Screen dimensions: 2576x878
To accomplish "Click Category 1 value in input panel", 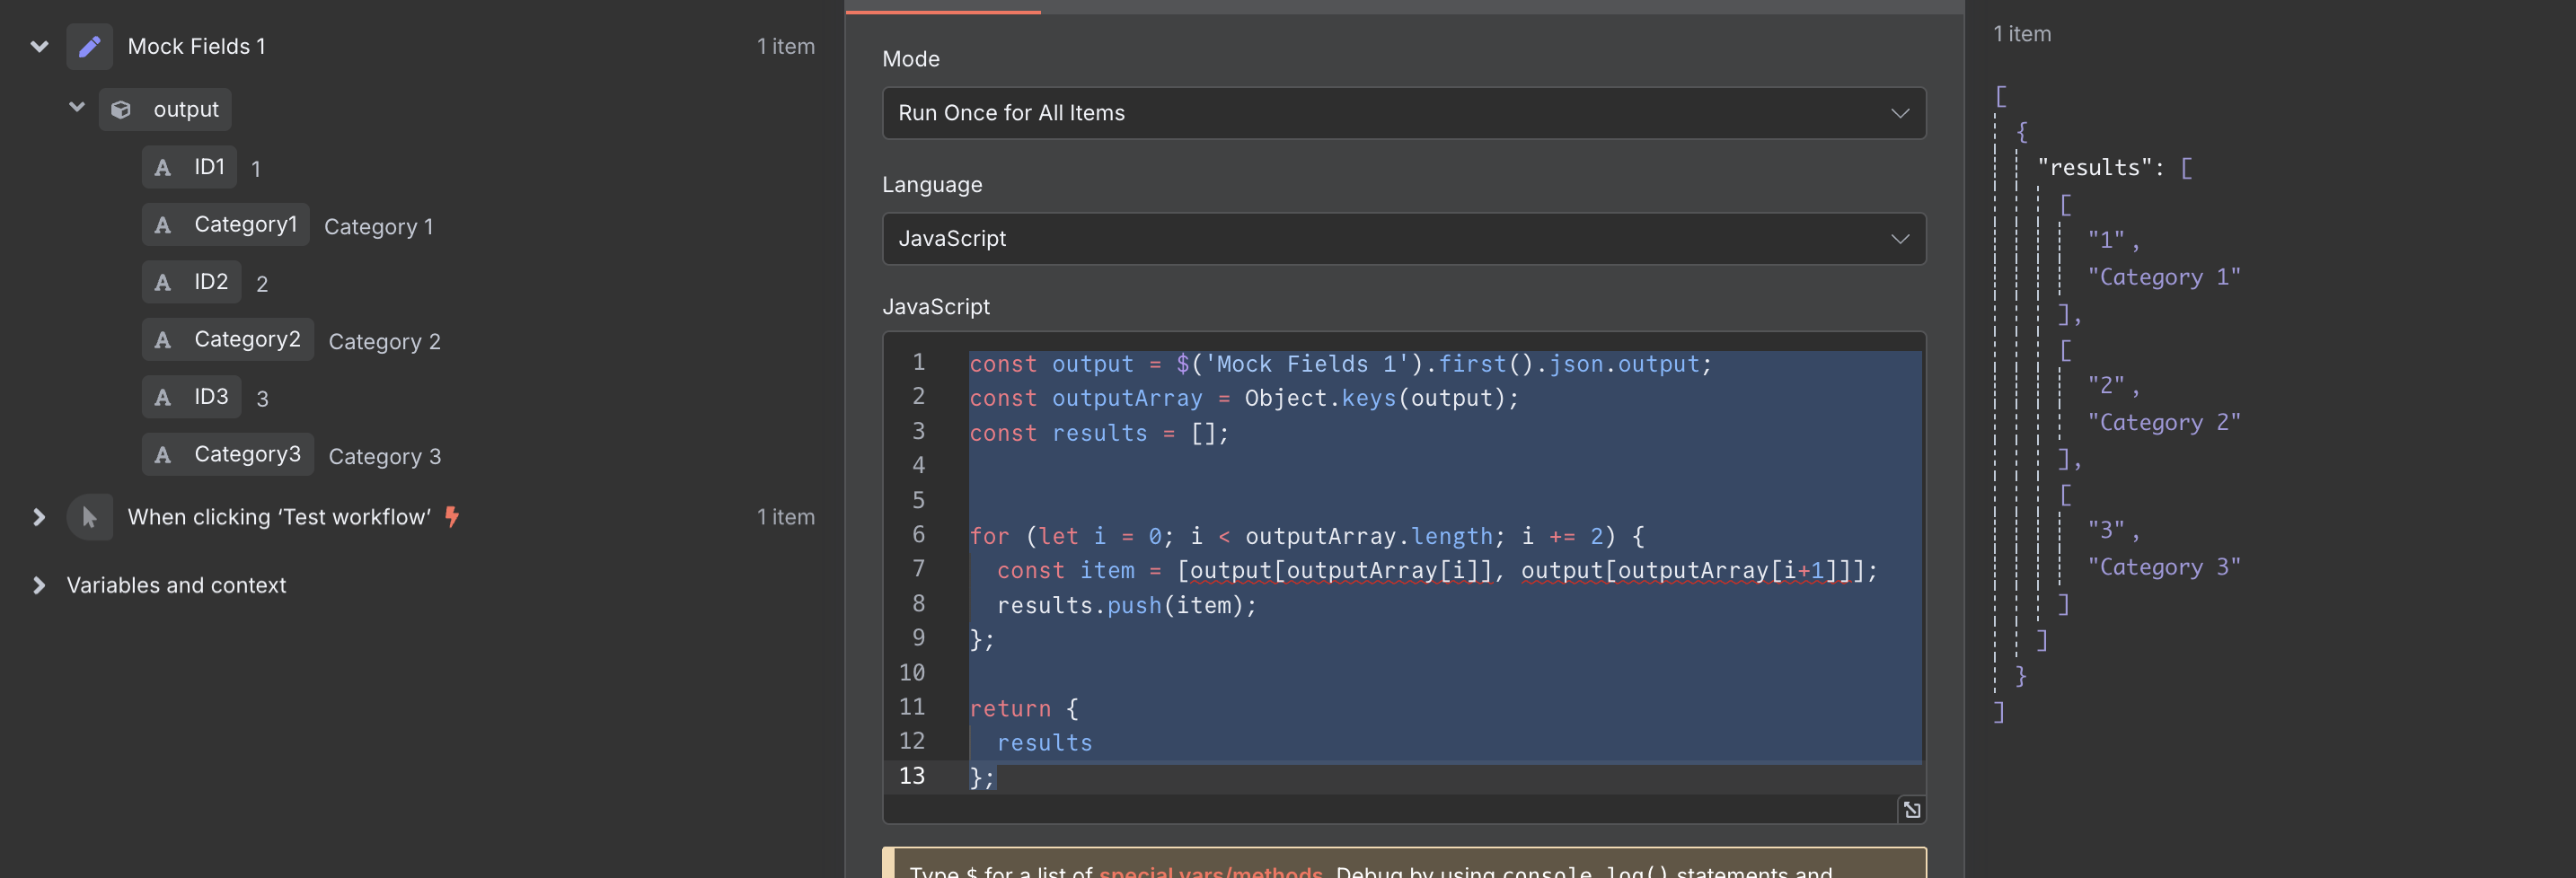I will (379, 227).
